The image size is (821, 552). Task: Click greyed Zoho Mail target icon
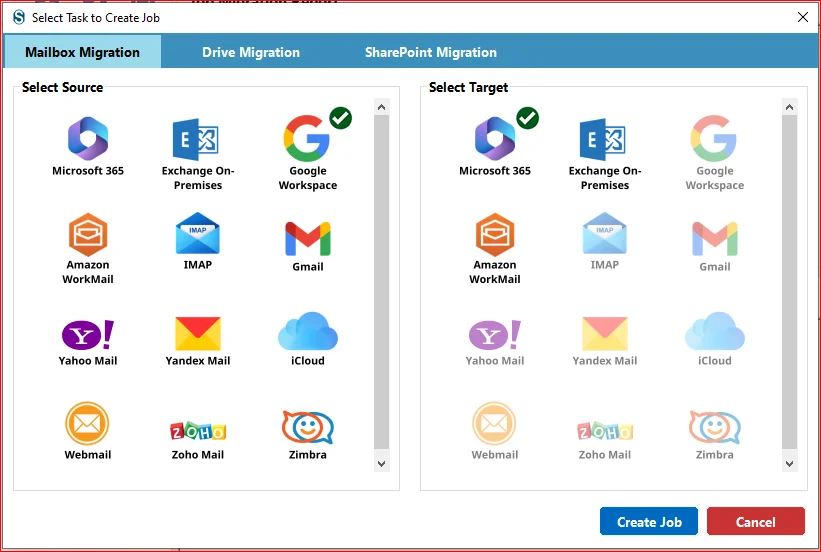605,431
